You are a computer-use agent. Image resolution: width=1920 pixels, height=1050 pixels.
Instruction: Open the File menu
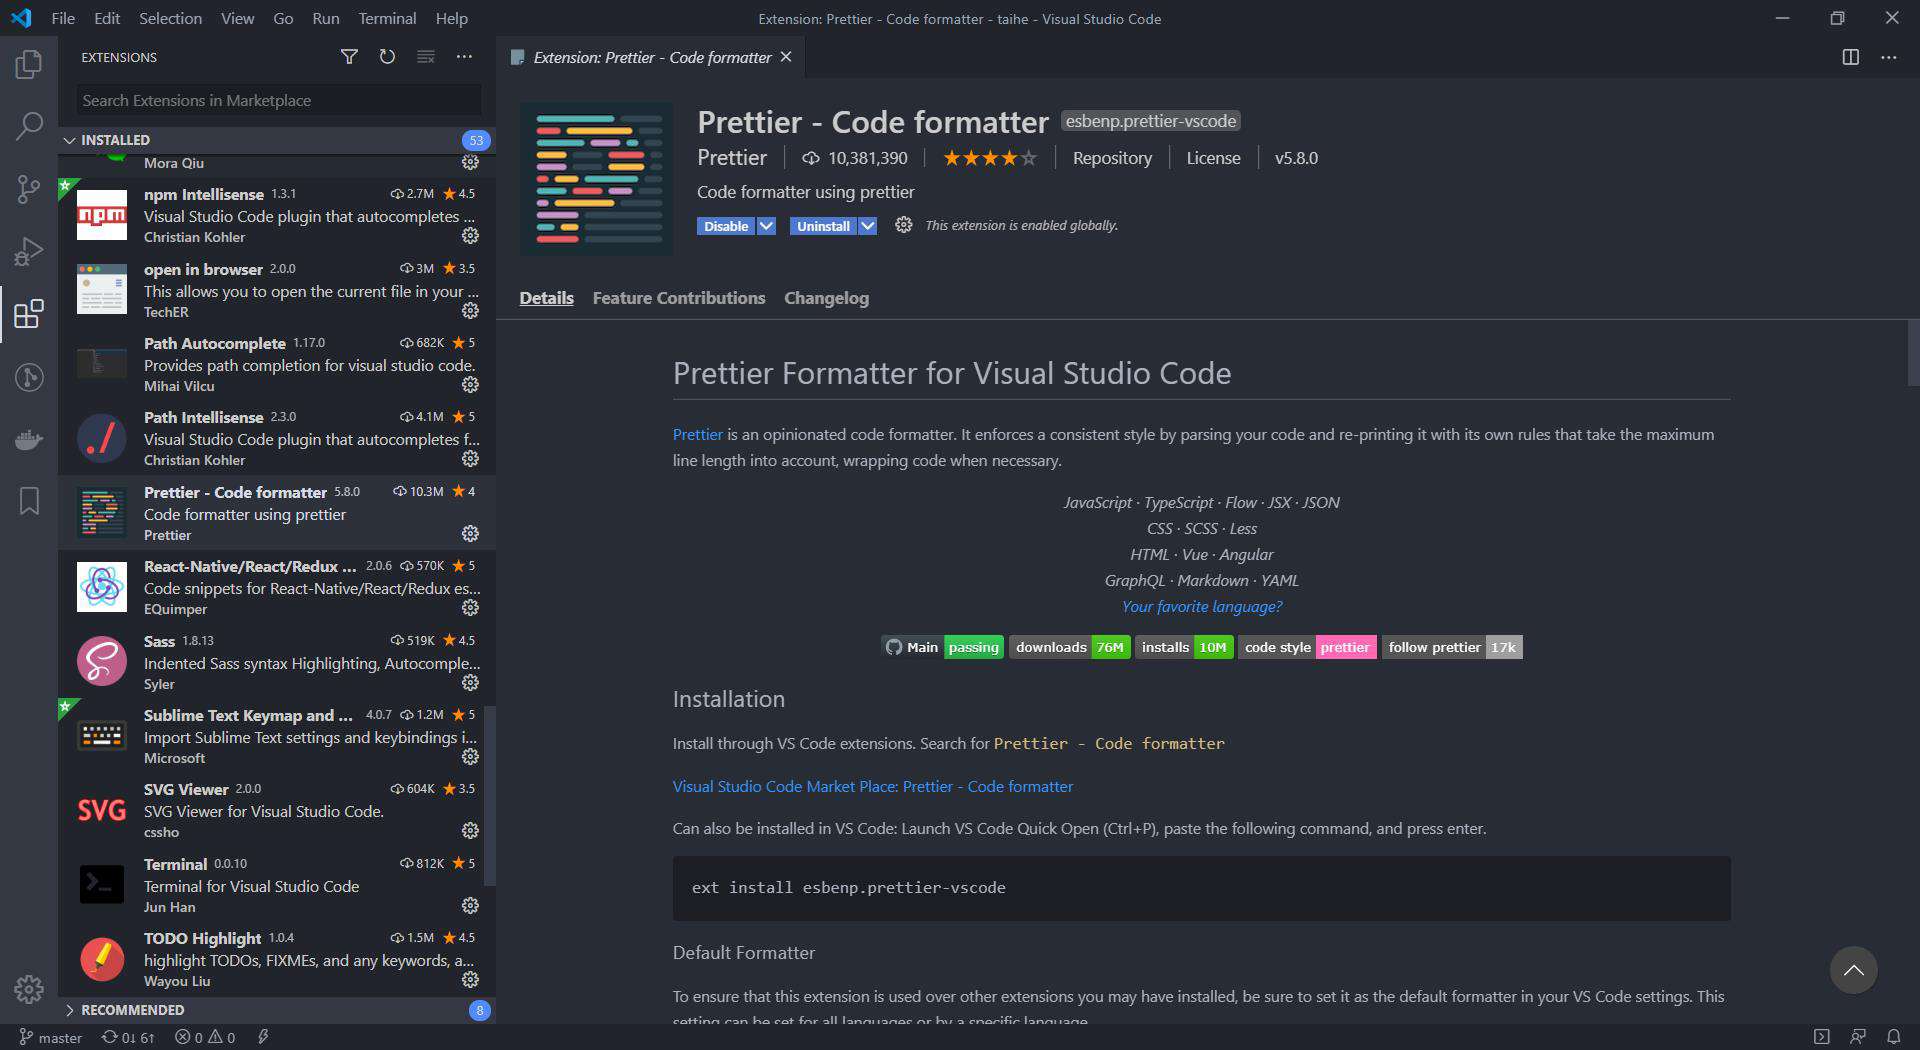(x=63, y=18)
